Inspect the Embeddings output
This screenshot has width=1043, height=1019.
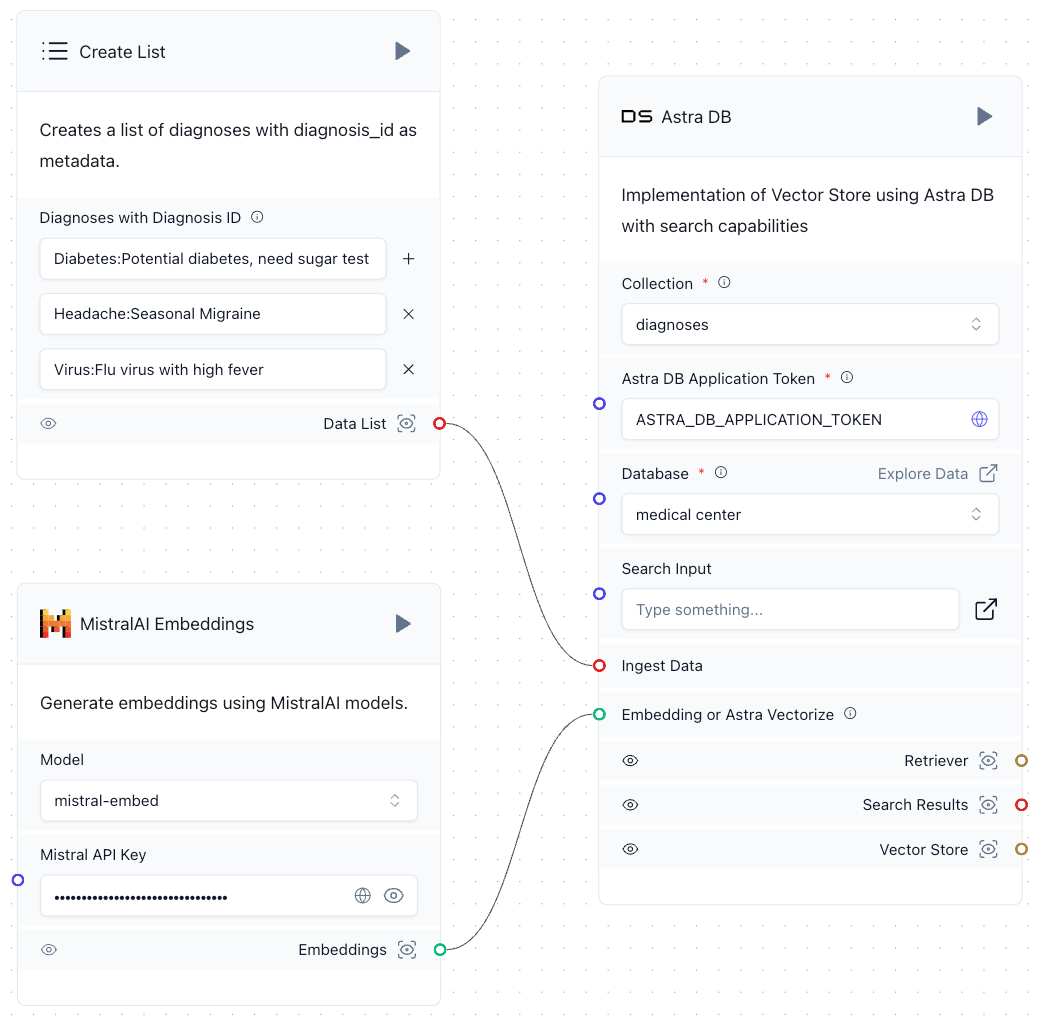(406, 949)
